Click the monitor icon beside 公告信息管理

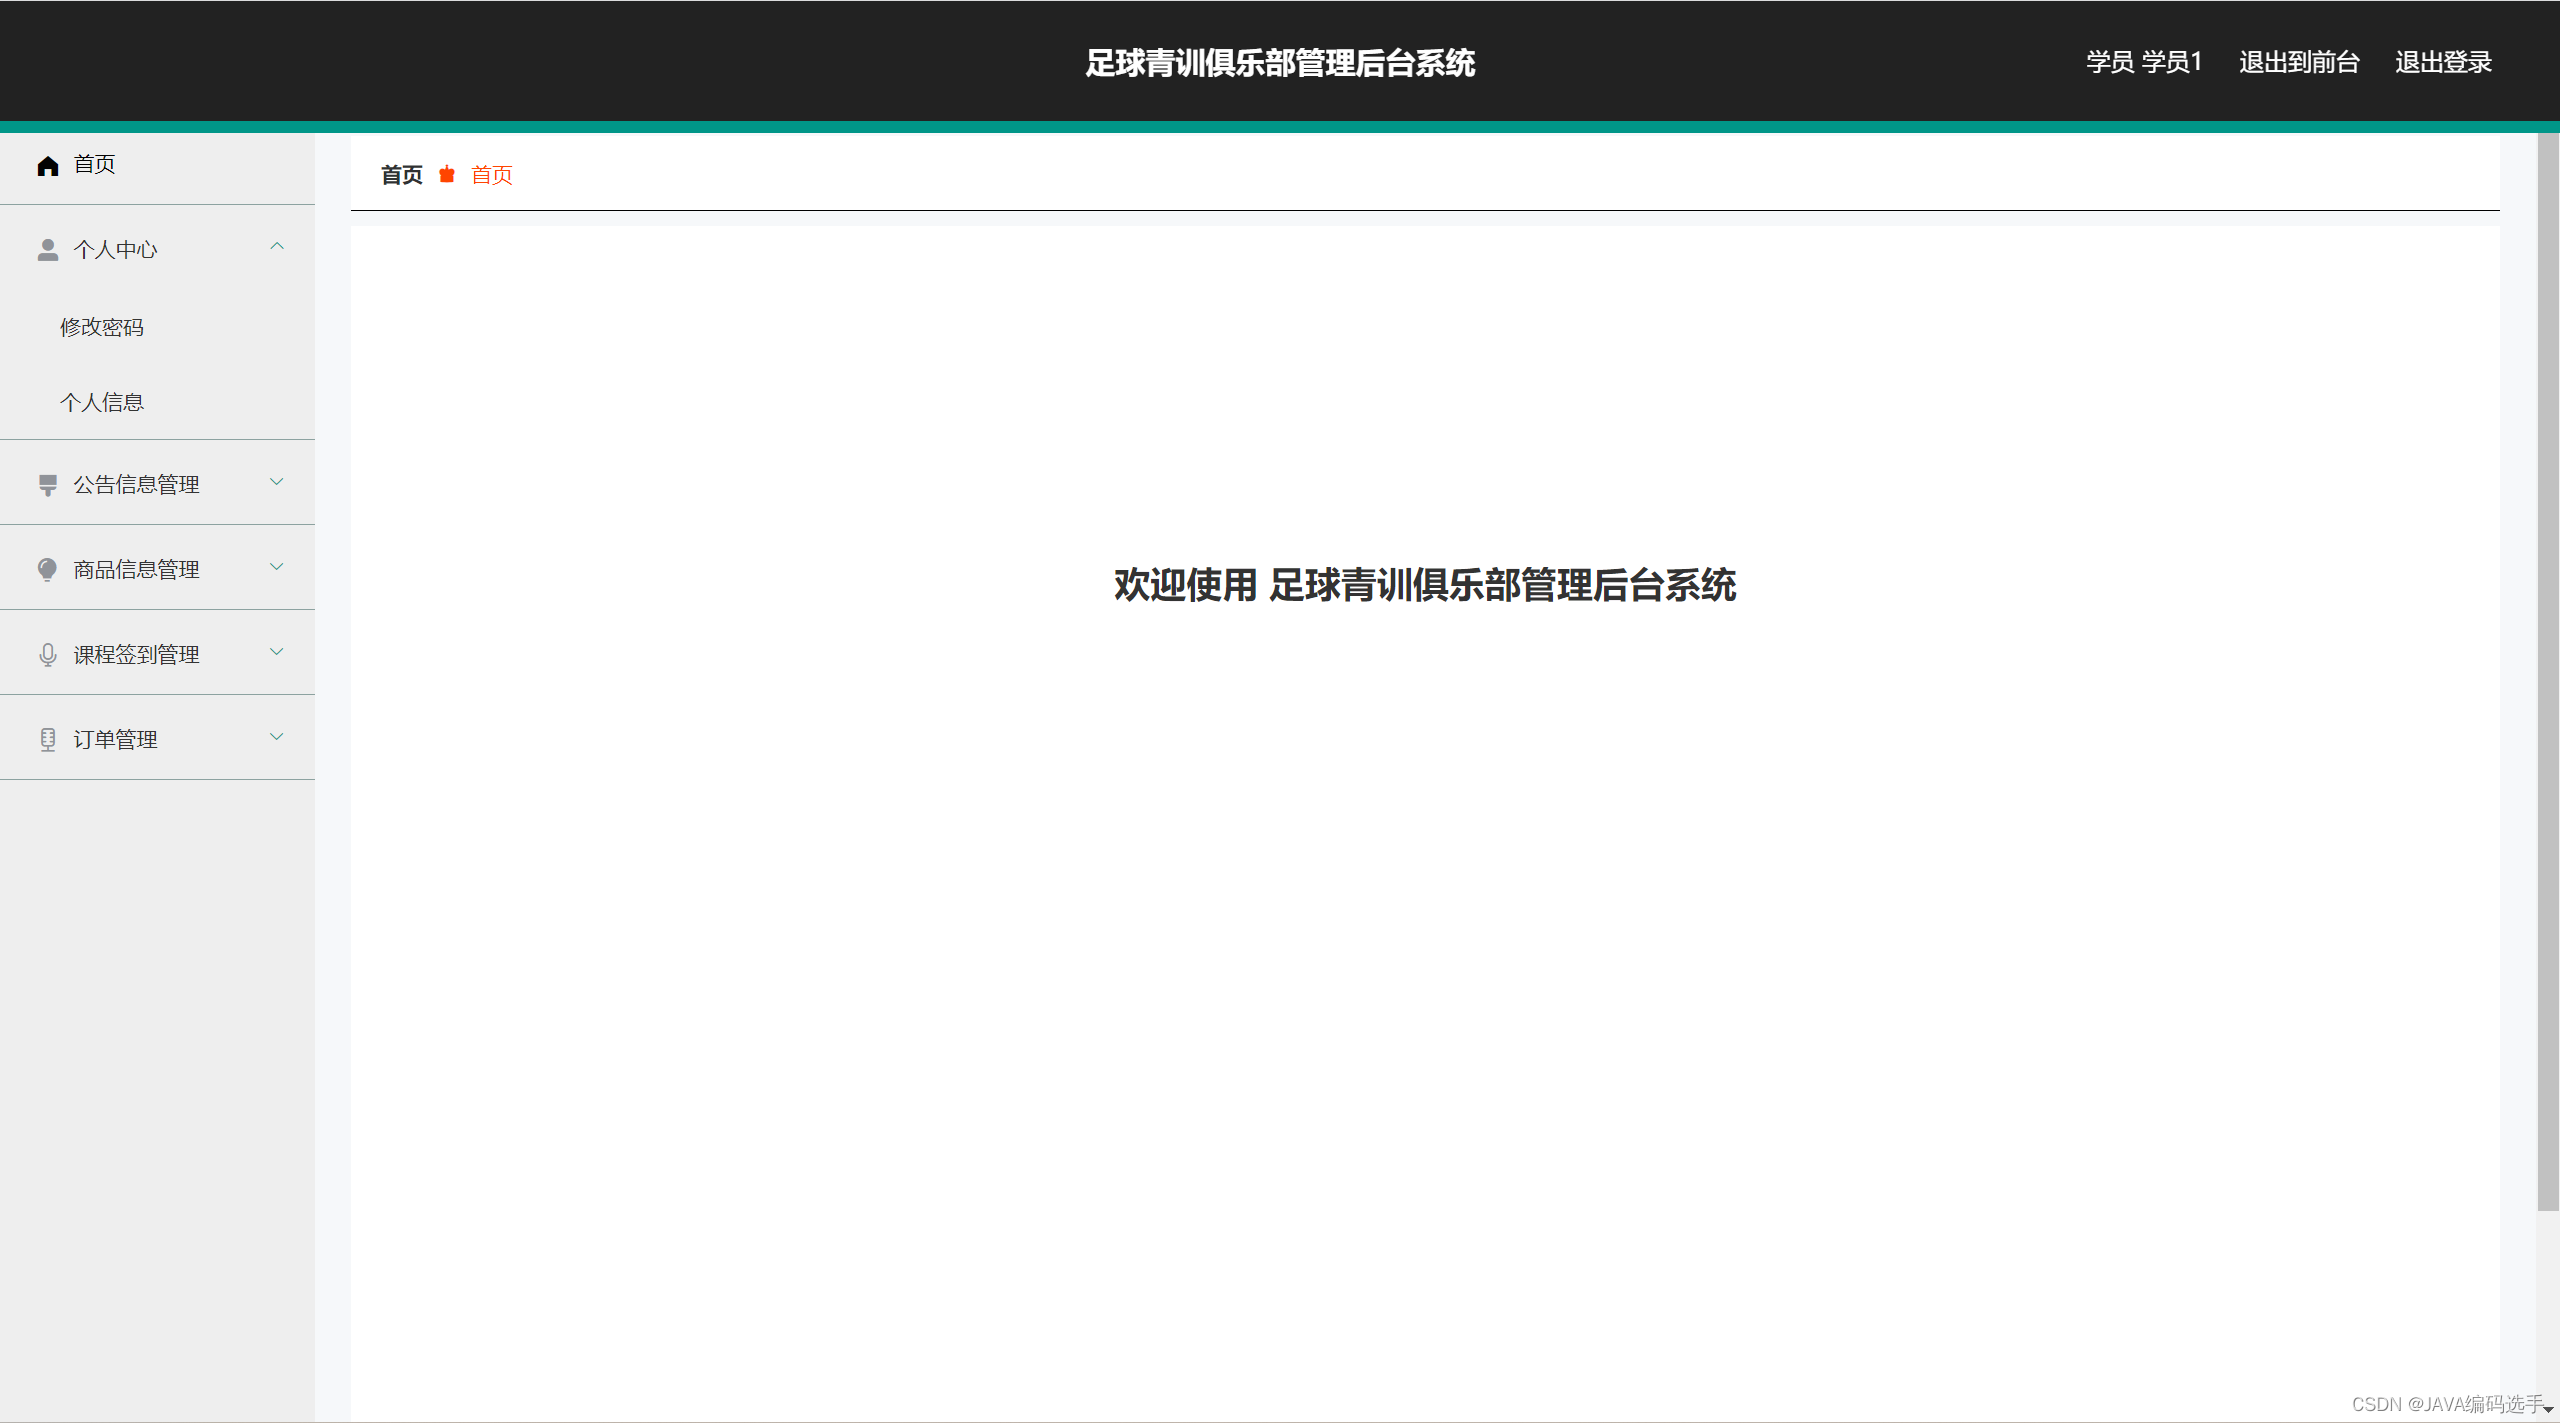coord(47,484)
